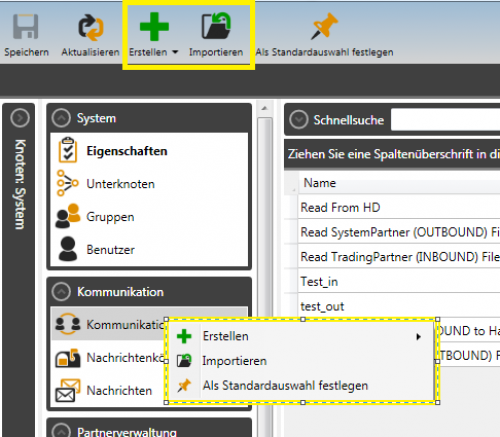Click the green plus Erstellen toolbar icon
500x437 pixels.
click(154, 26)
